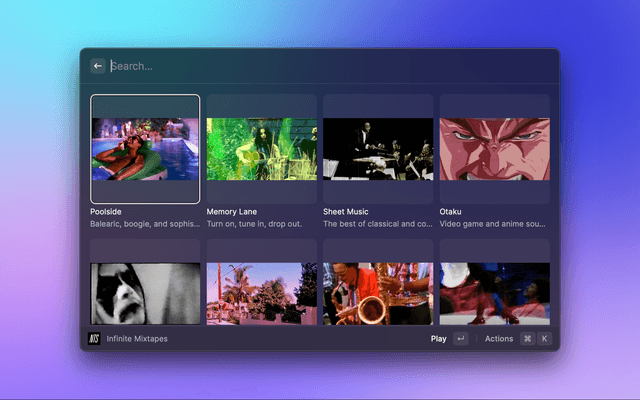
Task: Pick the black-and-white face thumbnail
Action: tap(145, 293)
